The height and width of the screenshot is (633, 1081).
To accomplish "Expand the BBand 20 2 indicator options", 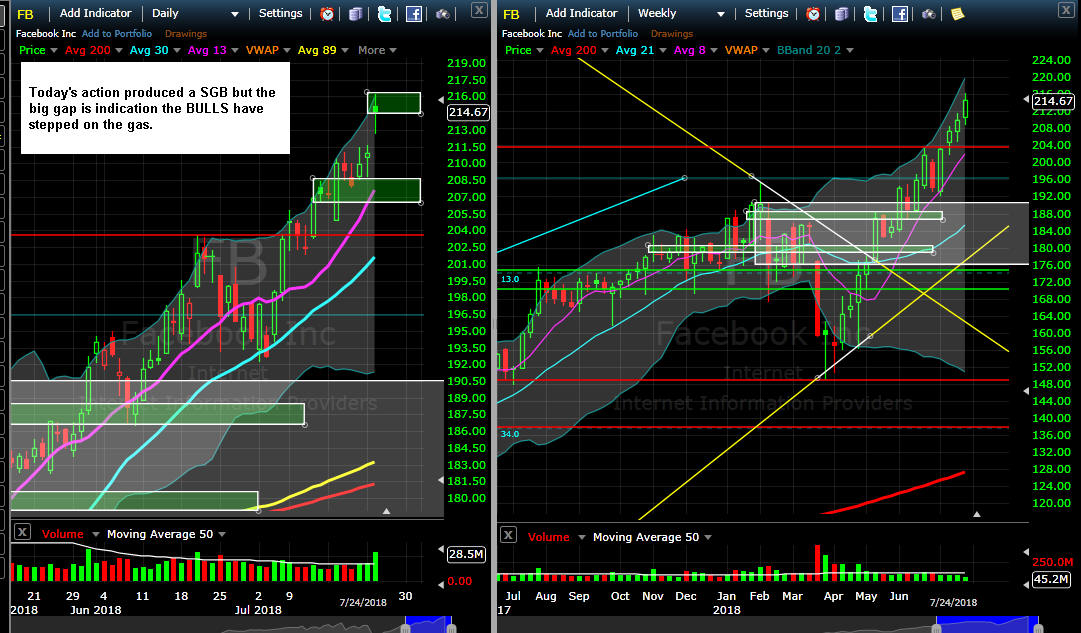I will point(850,50).
